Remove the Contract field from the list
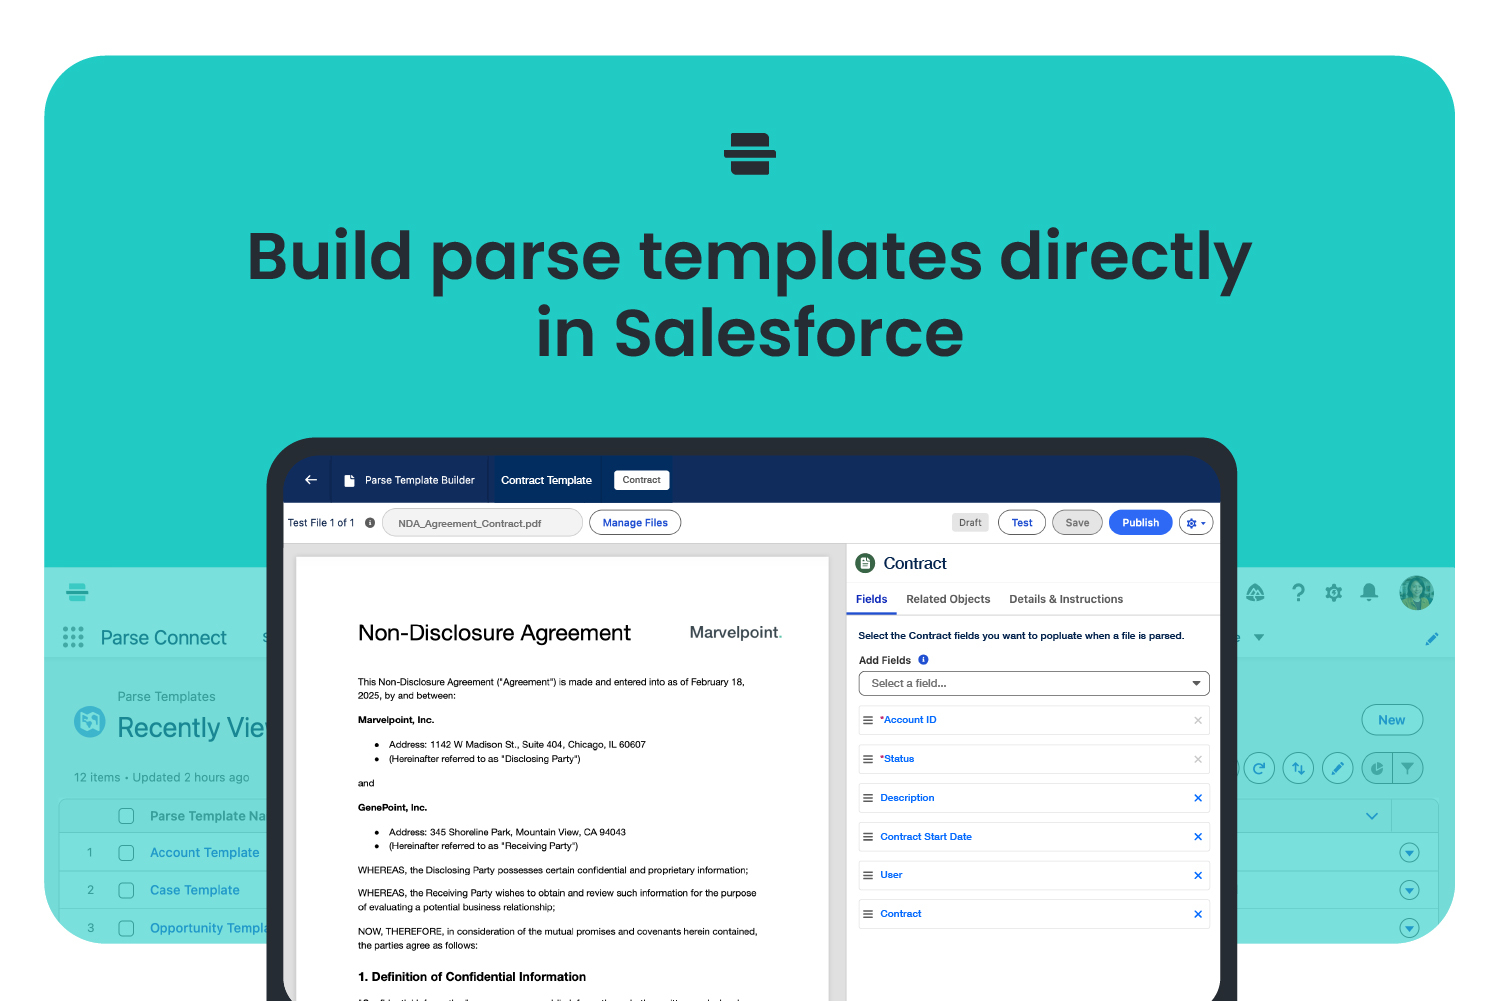Image resolution: width=1500 pixels, height=1001 pixels. click(1198, 914)
